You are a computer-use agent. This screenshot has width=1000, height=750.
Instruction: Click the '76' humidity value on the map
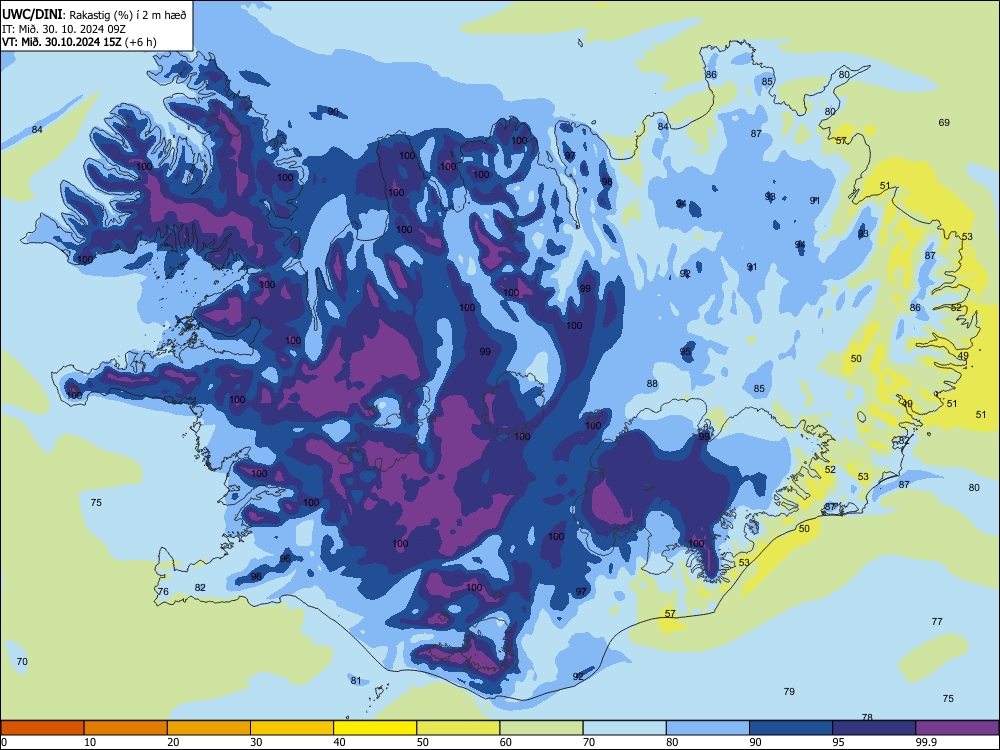pyautogui.click(x=163, y=592)
